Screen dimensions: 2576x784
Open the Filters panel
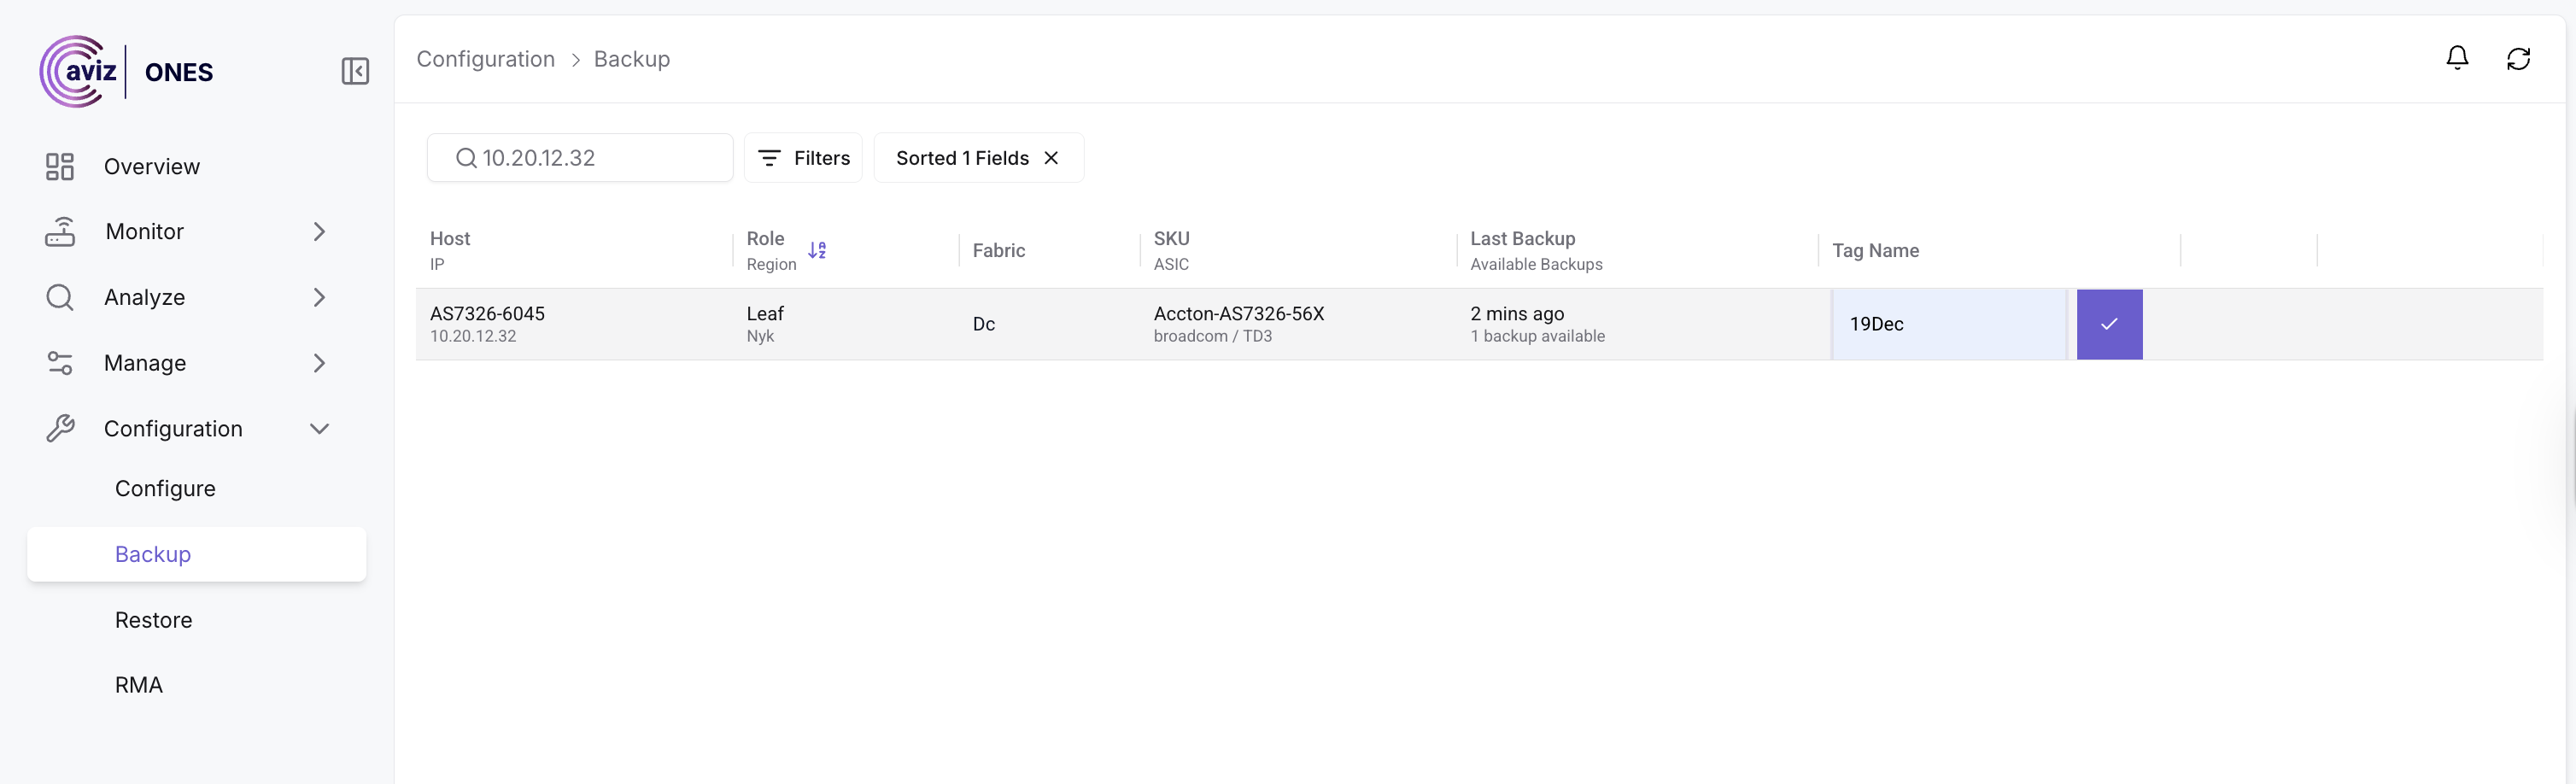coord(803,158)
